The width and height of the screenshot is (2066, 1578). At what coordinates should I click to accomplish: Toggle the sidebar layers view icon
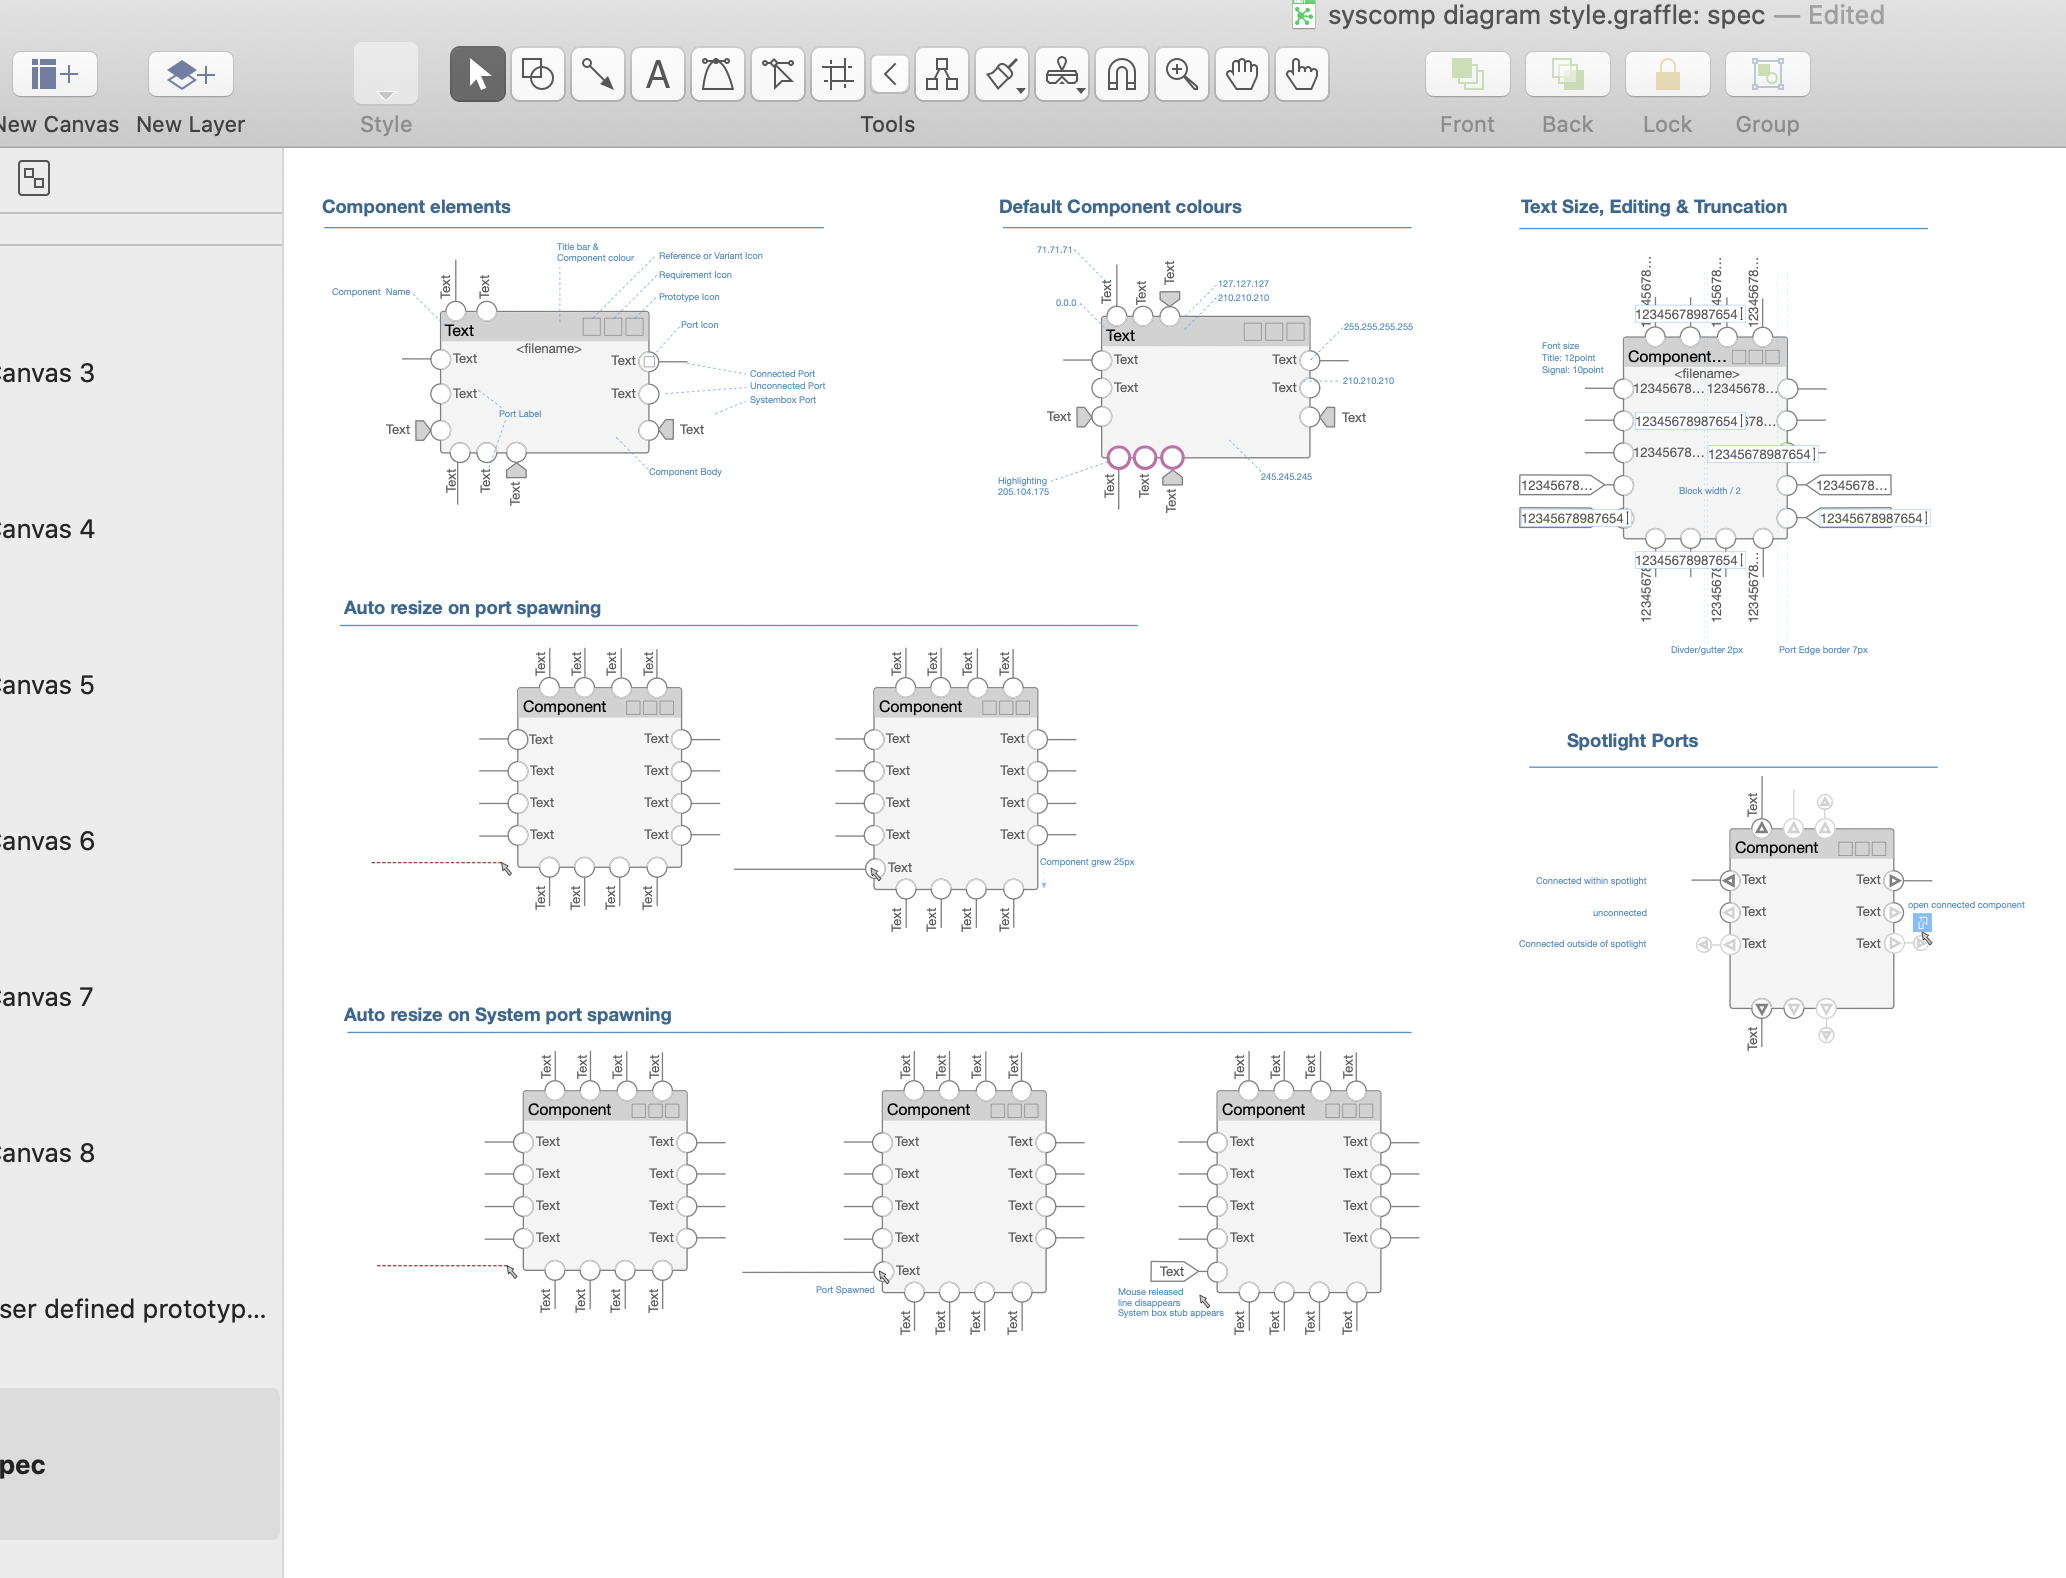click(34, 179)
